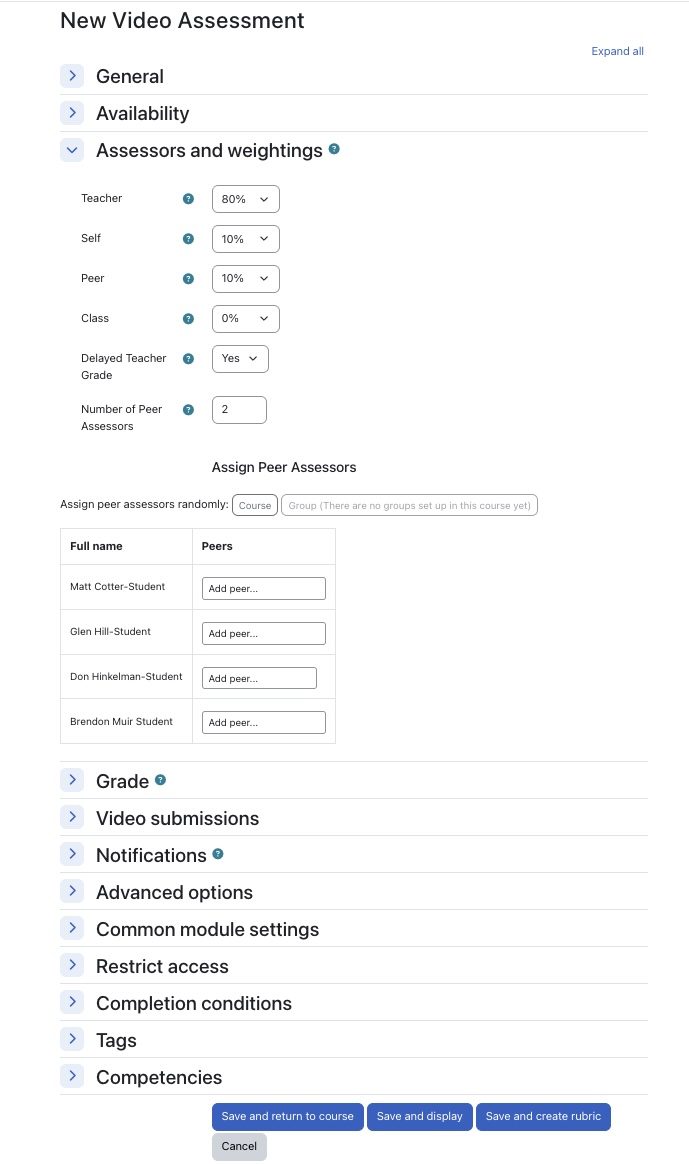Open help icon for Delayed Teacher Grade
The width and height of the screenshot is (689, 1164).
[x=189, y=359]
